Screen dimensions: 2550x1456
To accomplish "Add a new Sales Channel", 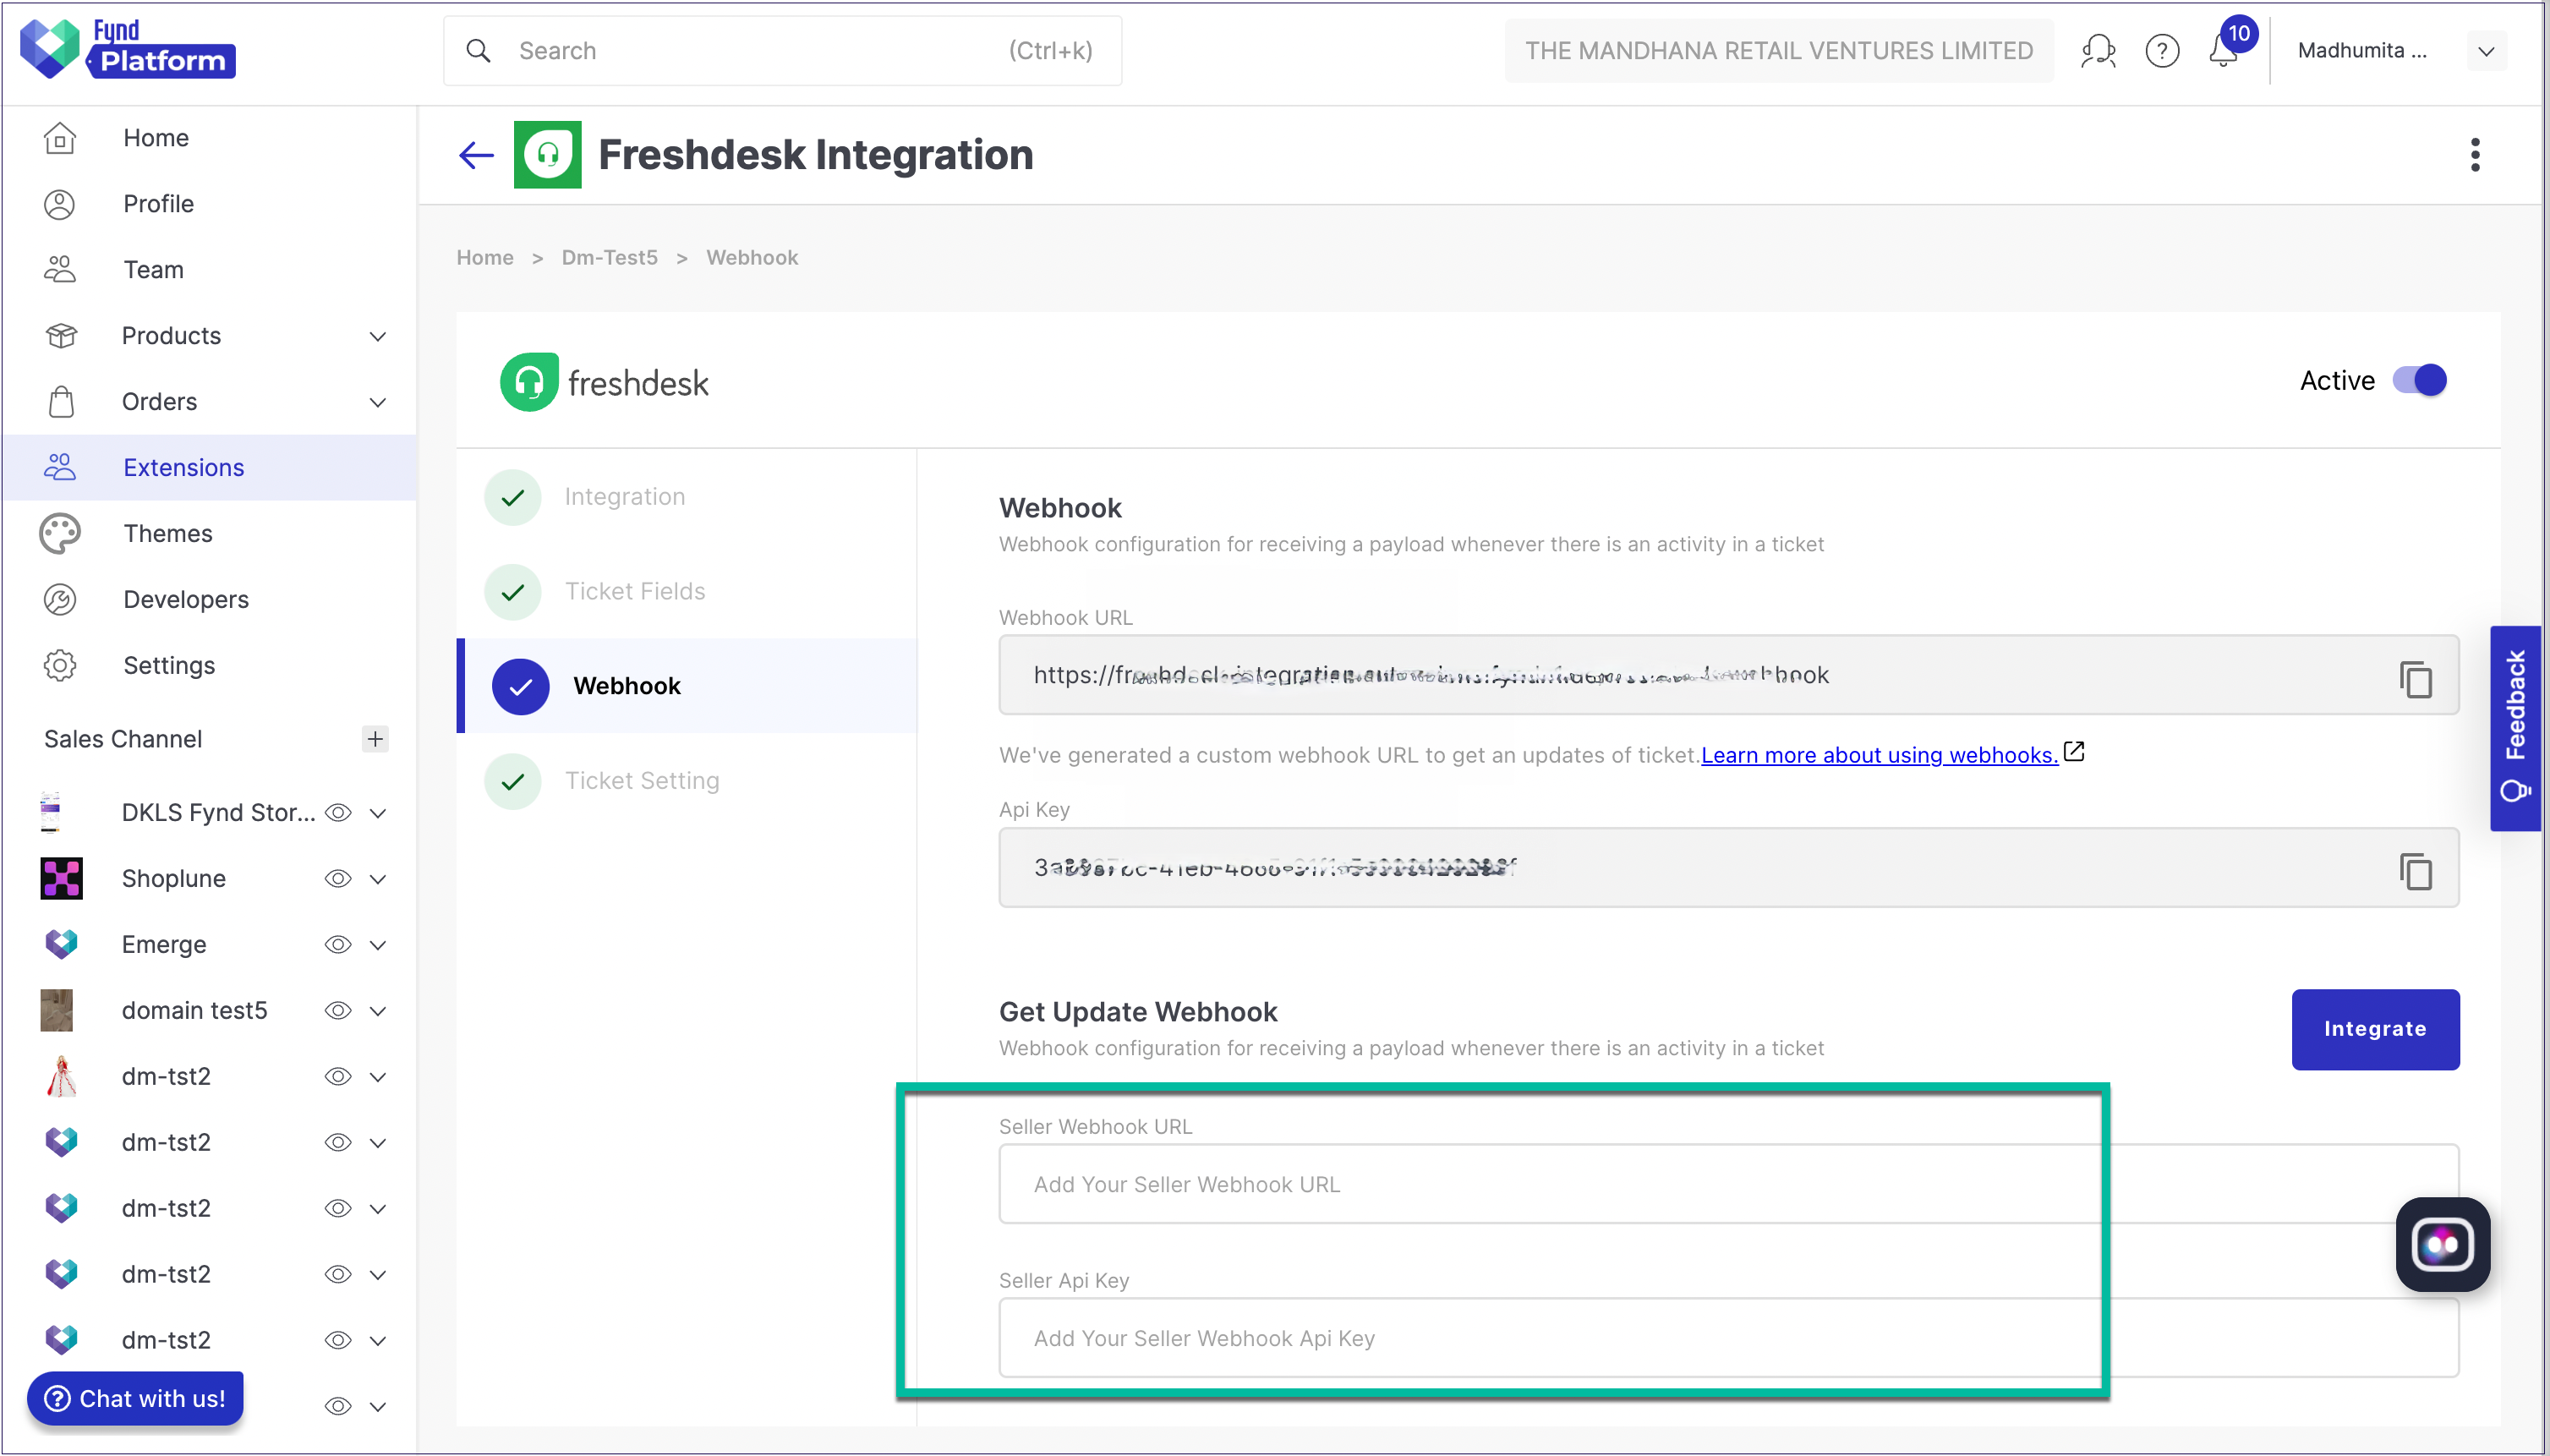I will point(375,738).
